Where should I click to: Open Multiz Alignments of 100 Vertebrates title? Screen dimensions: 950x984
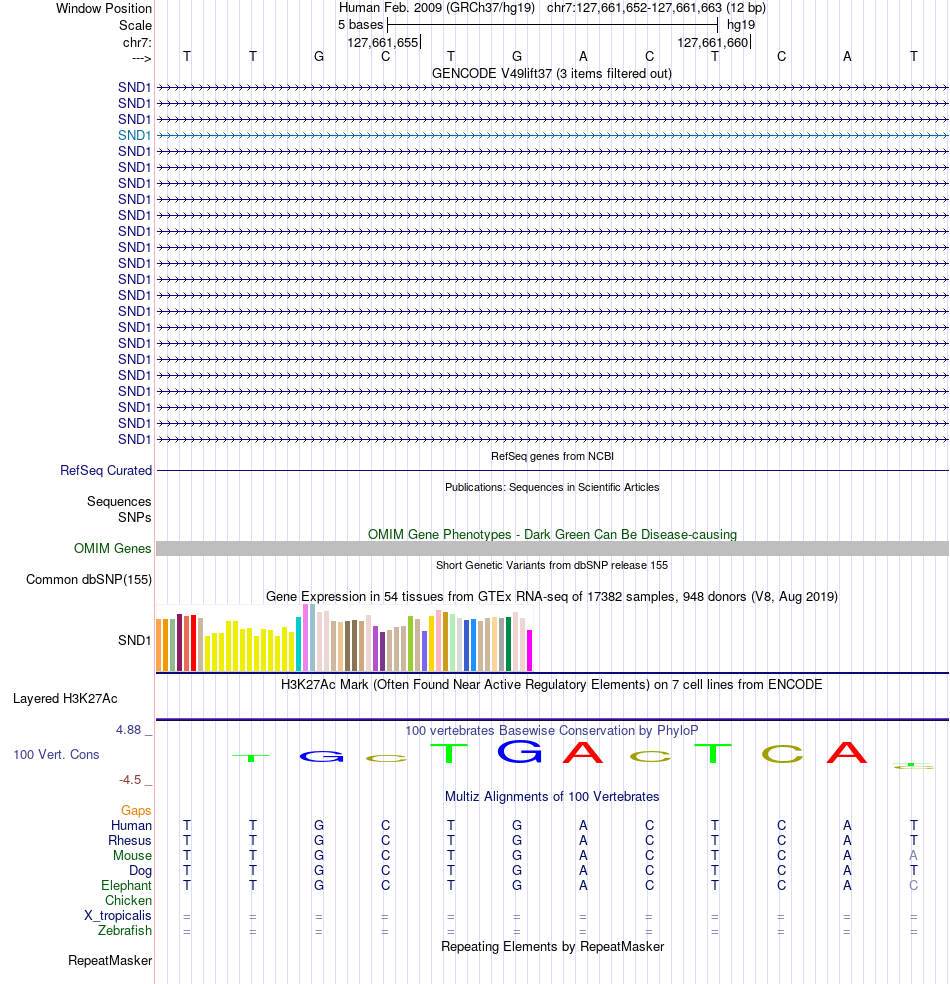(x=552, y=796)
